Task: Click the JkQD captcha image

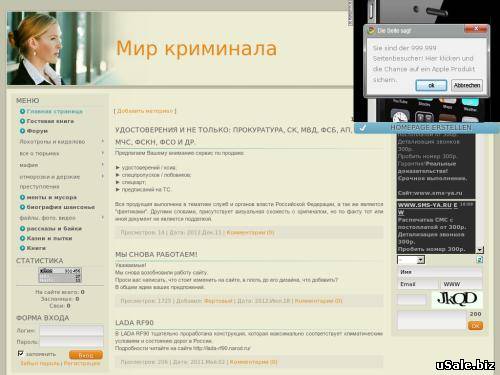Action: pyautogui.click(x=457, y=299)
